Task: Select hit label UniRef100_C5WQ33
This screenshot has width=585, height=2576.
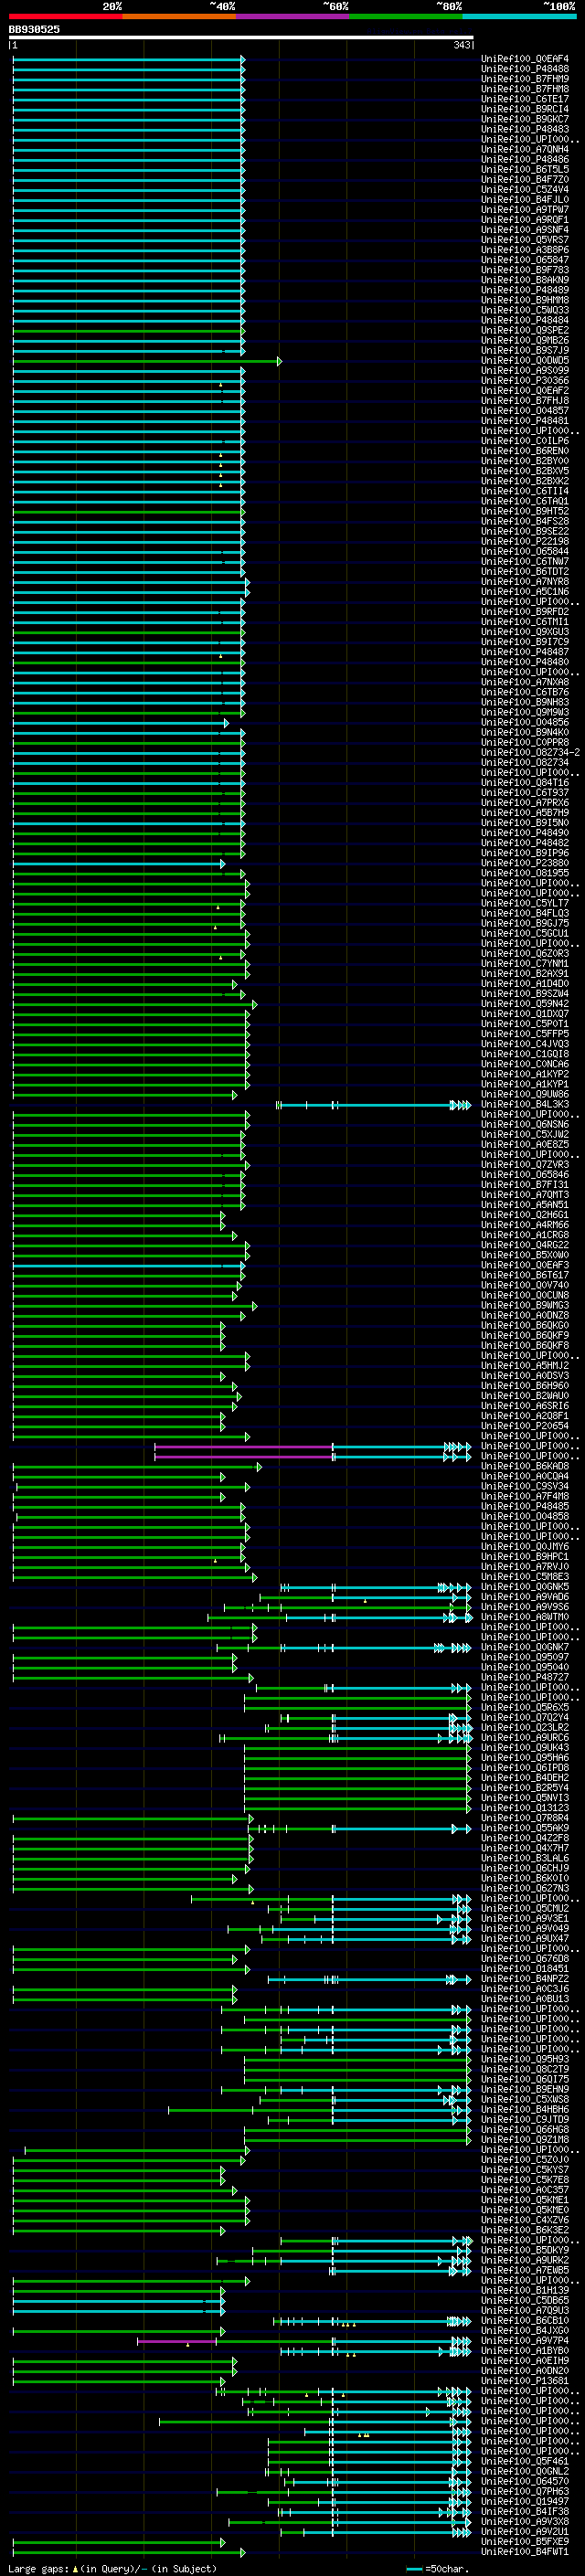Action: (x=525, y=310)
